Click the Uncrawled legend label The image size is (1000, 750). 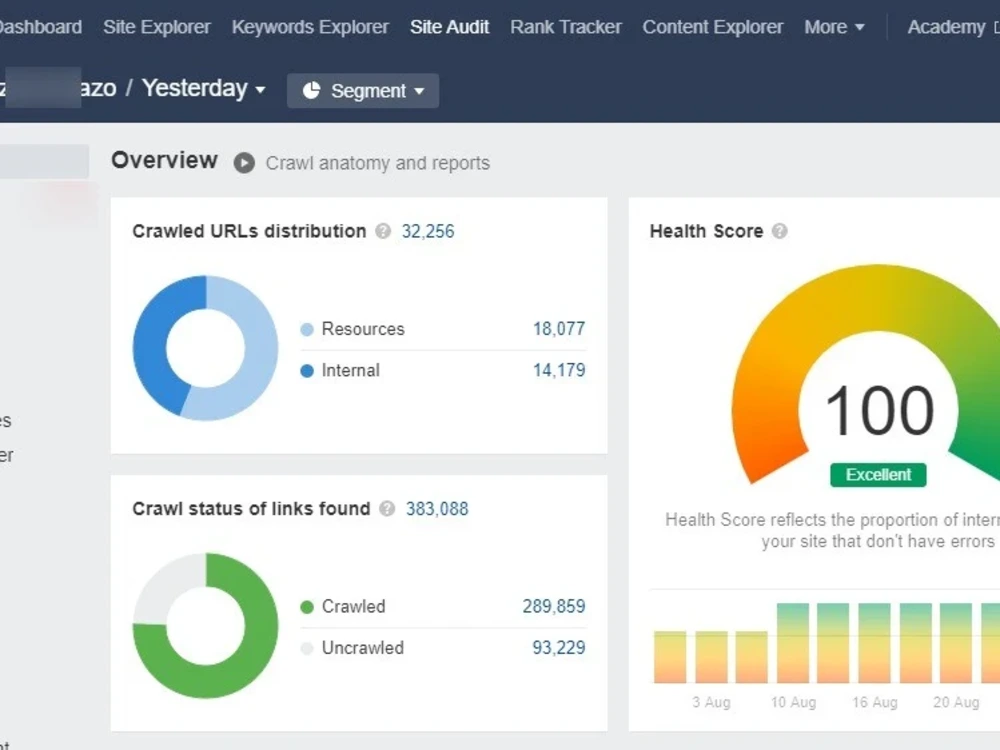click(x=363, y=648)
